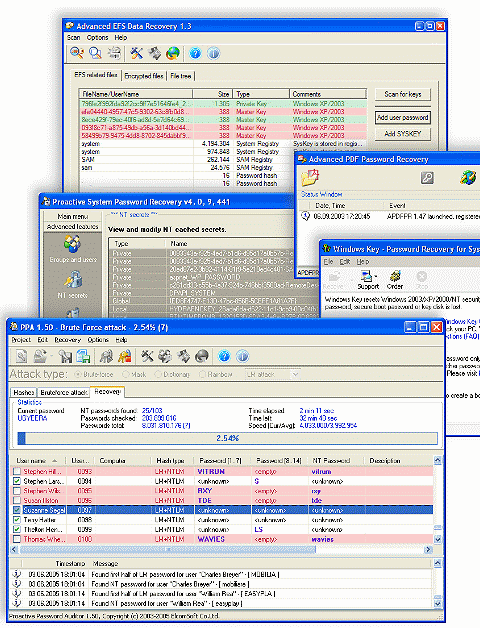The height and width of the screenshot is (628, 480).
Task: Click the 2.54% progress bar in PPA
Action: click(228, 438)
